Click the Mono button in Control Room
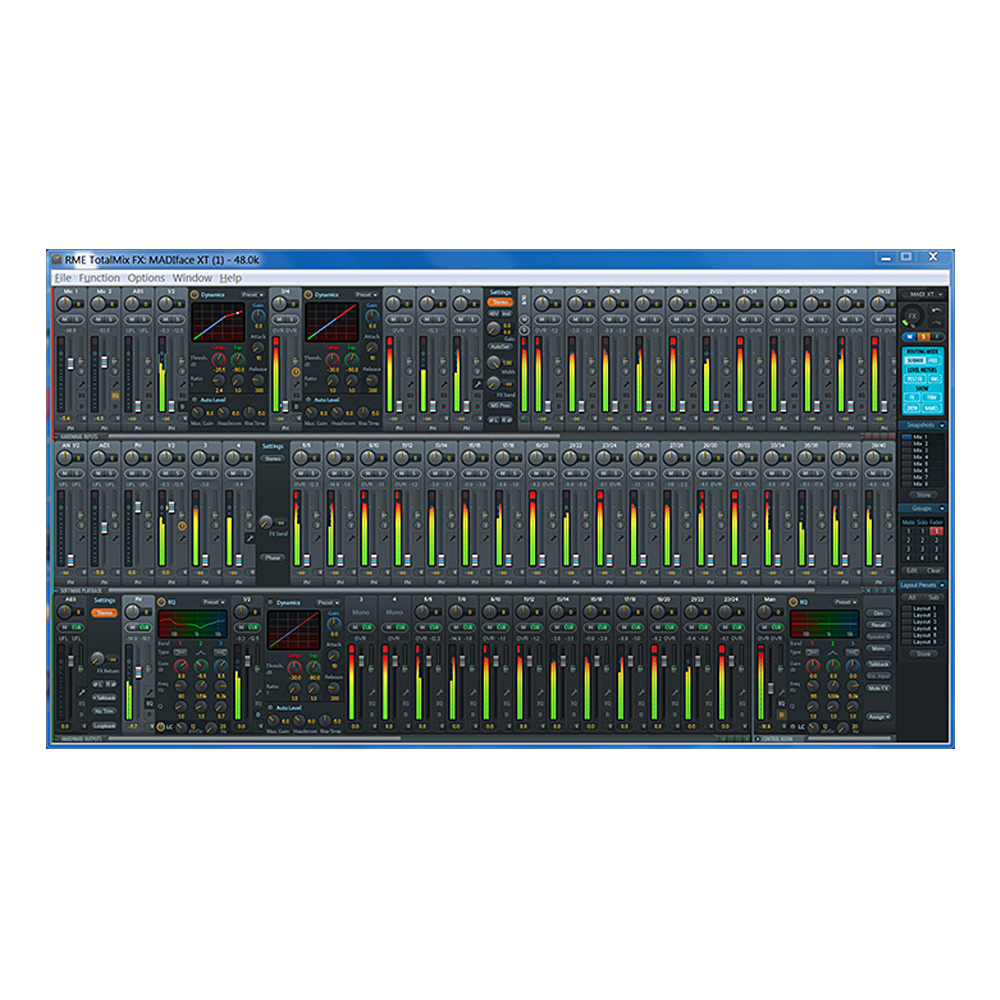The image size is (1000, 1000). [x=878, y=649]
